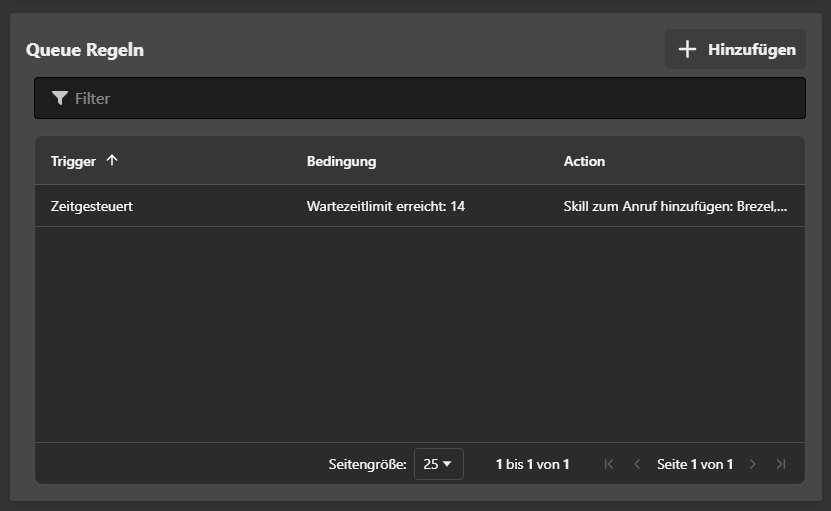
Task: Click the caret arrow in page size selector
Action: 447,464
